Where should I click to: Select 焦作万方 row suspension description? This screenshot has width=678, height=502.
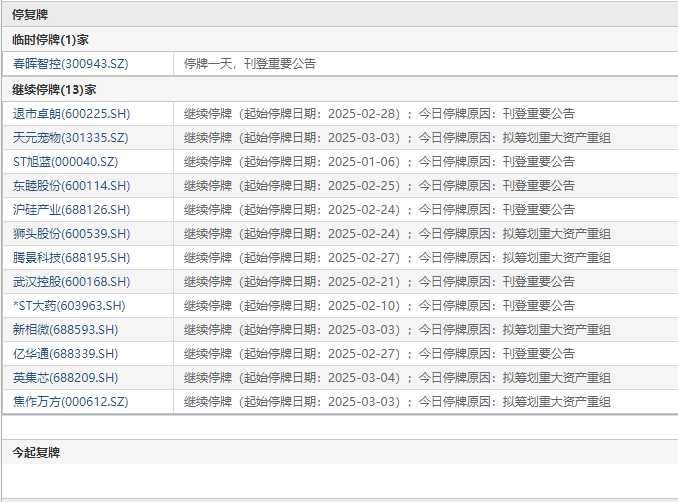397,402
